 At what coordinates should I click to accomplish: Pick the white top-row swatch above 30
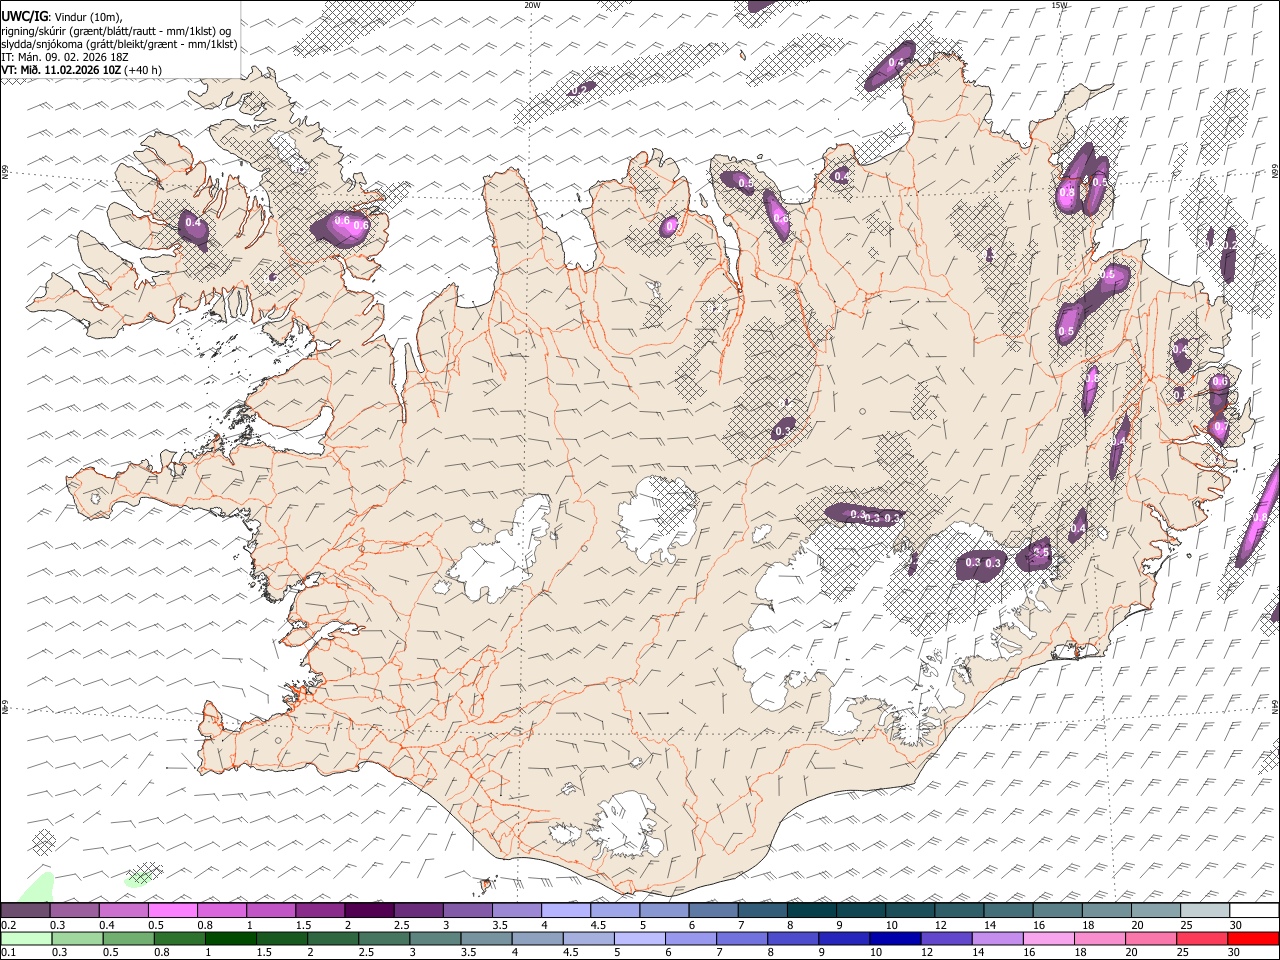pos(1254,910)
